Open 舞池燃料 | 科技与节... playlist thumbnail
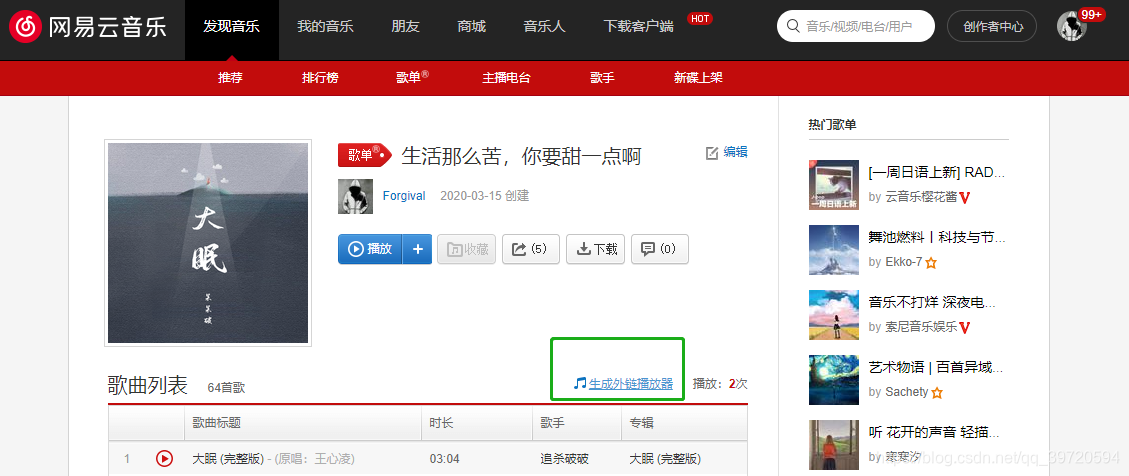 [x=834, y=250]
